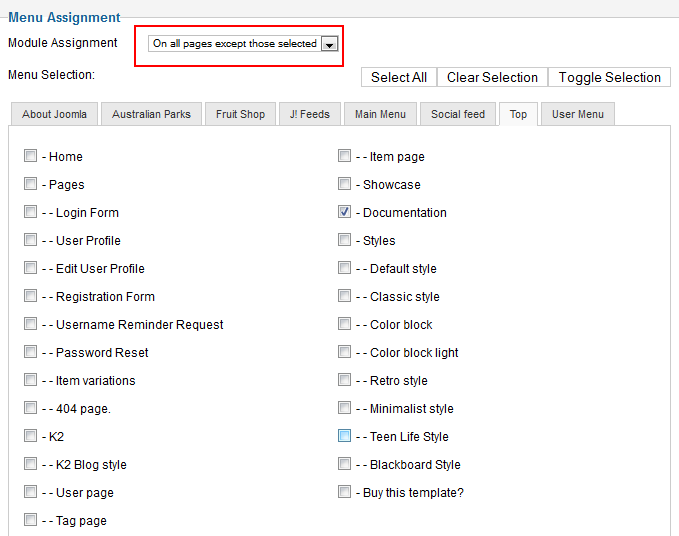Check the Password Reset checkbox

[30, 352]
